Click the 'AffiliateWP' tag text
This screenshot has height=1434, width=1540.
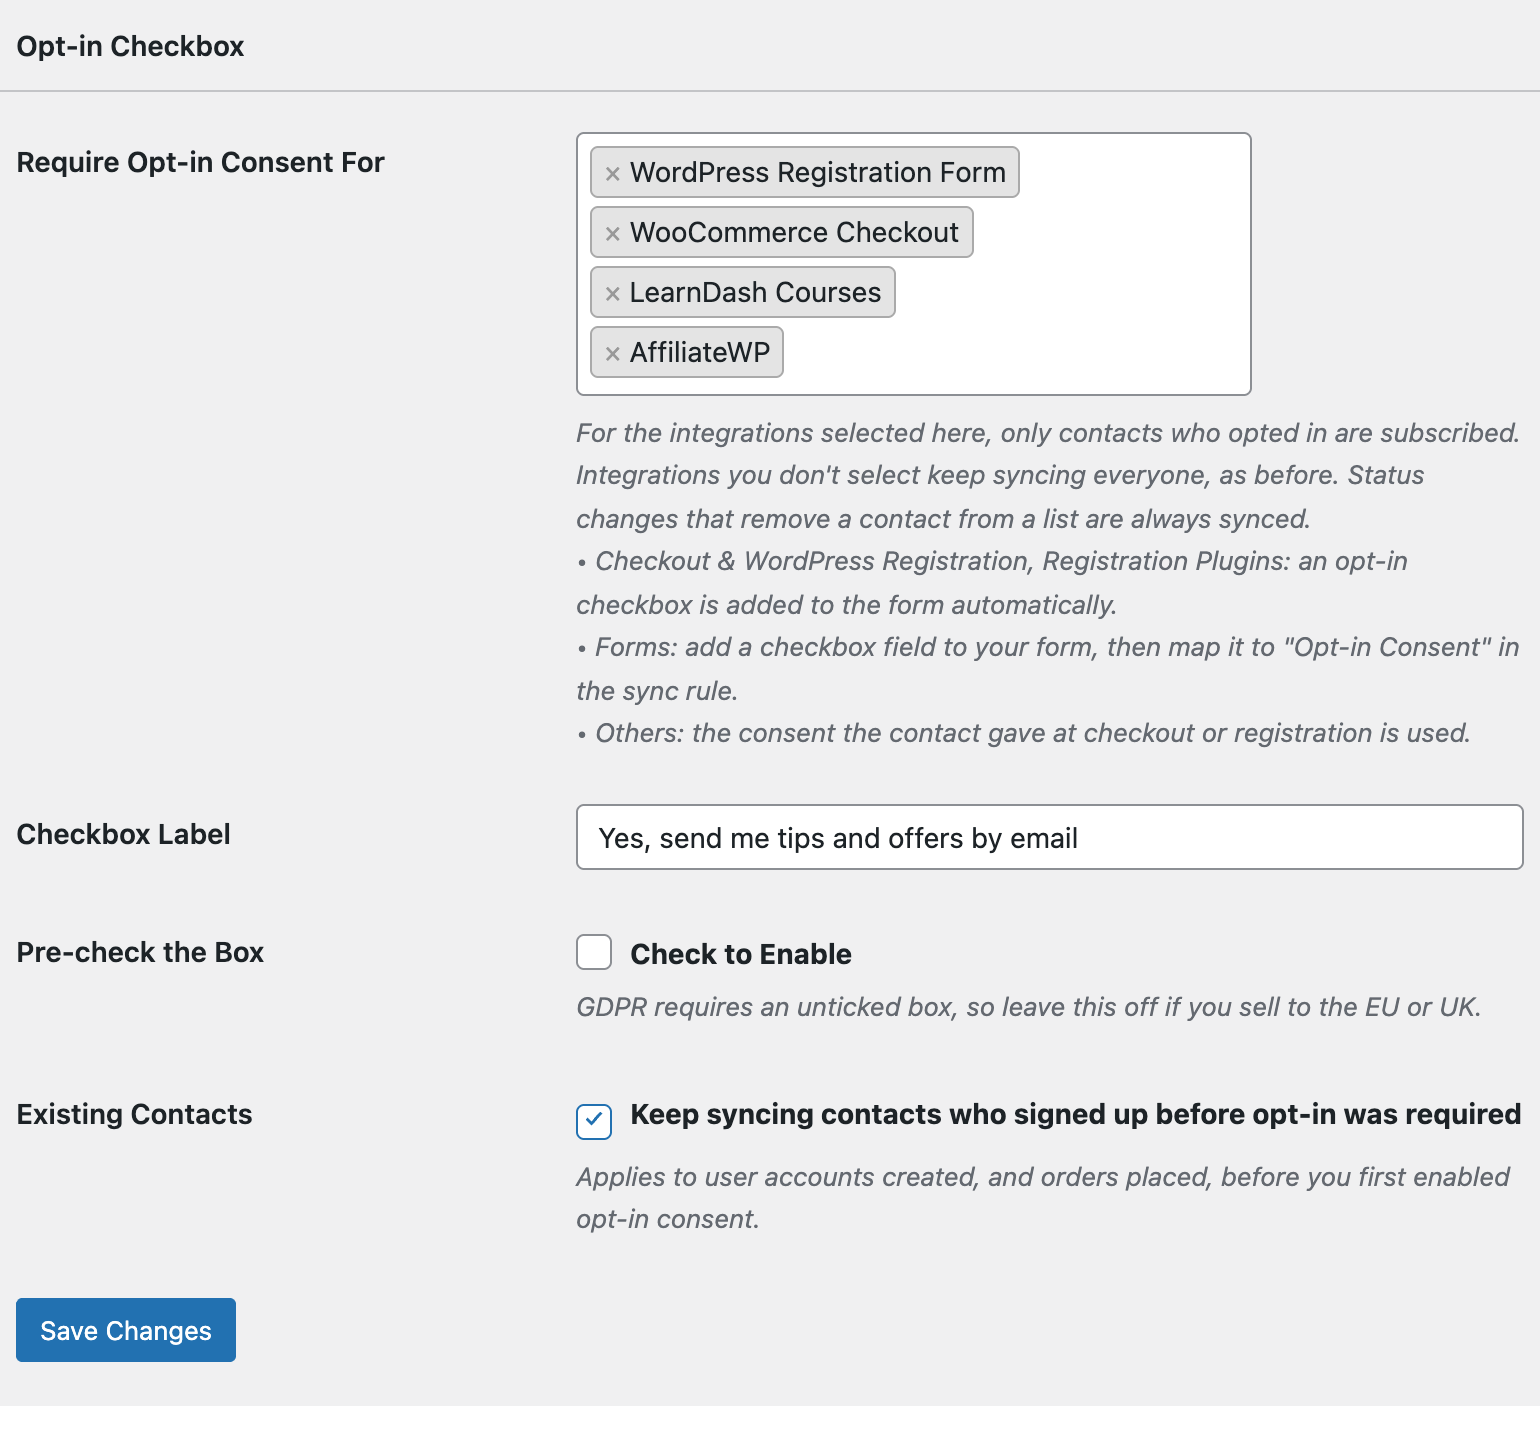[x=700, y=352]
